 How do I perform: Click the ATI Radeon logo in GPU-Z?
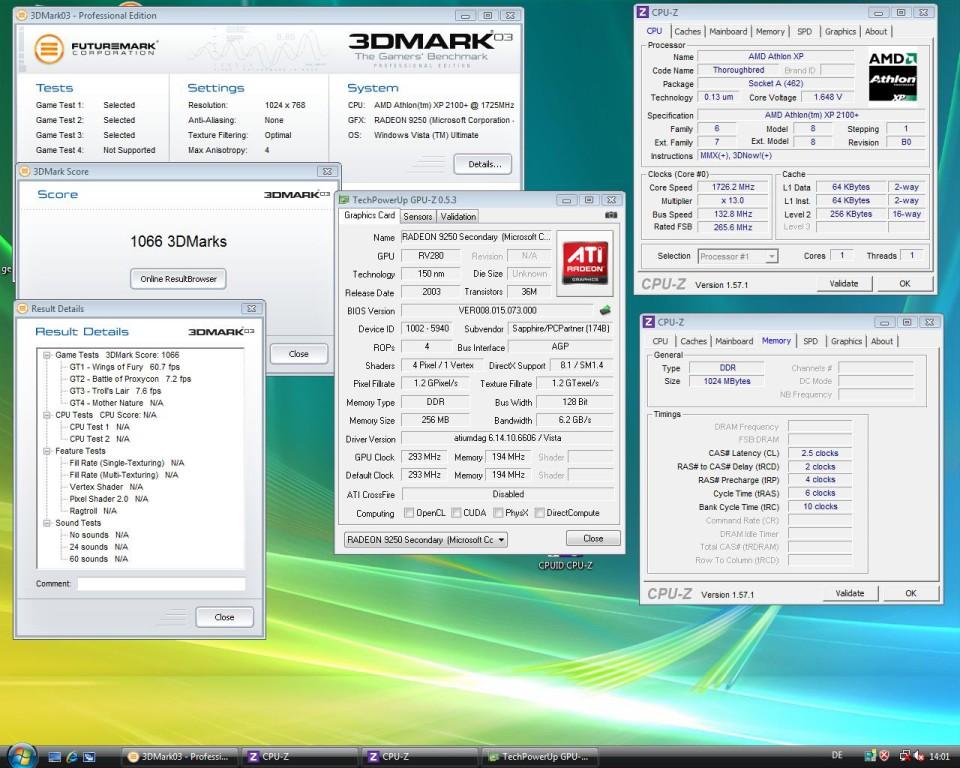click(585, 265)
